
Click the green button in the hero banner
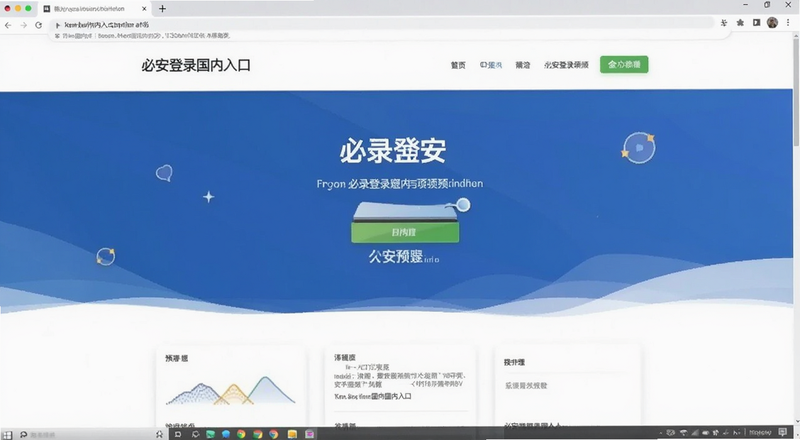click(405, 232)
